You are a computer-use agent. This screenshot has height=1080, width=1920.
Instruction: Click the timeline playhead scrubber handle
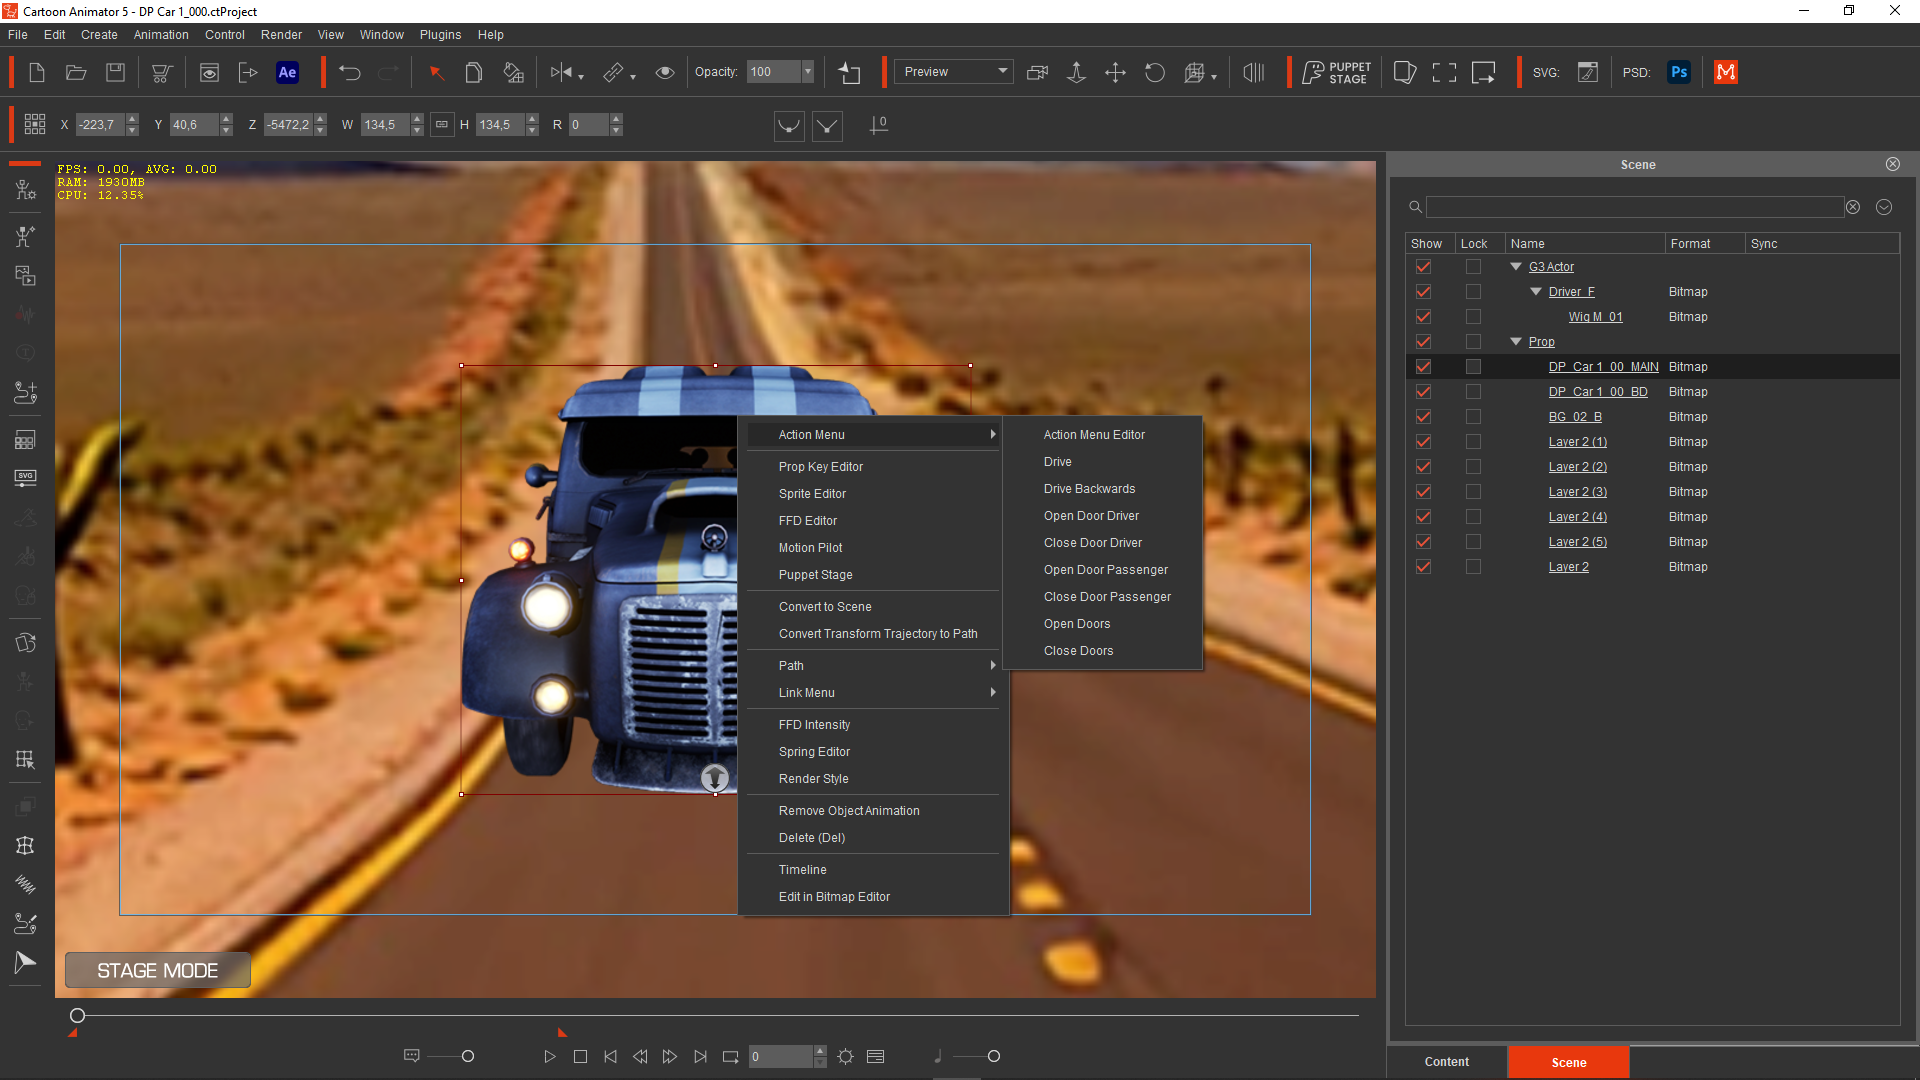point(77,1016)
